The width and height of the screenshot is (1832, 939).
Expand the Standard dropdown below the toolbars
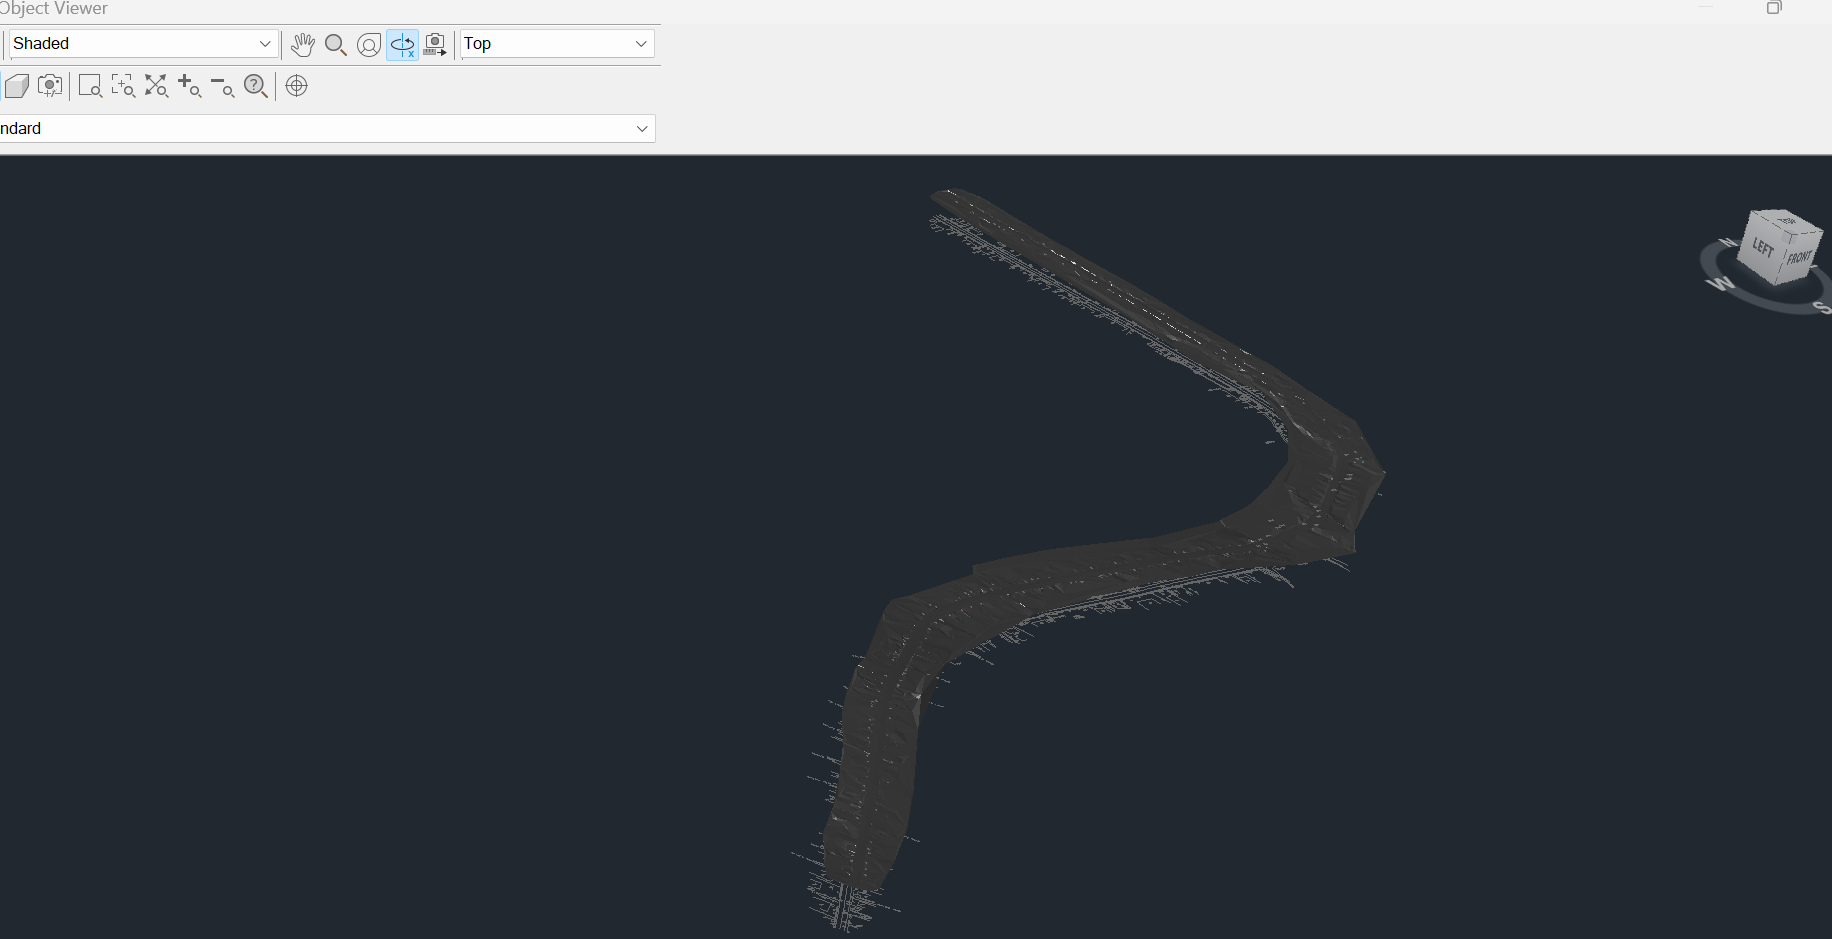coord(327,128)
